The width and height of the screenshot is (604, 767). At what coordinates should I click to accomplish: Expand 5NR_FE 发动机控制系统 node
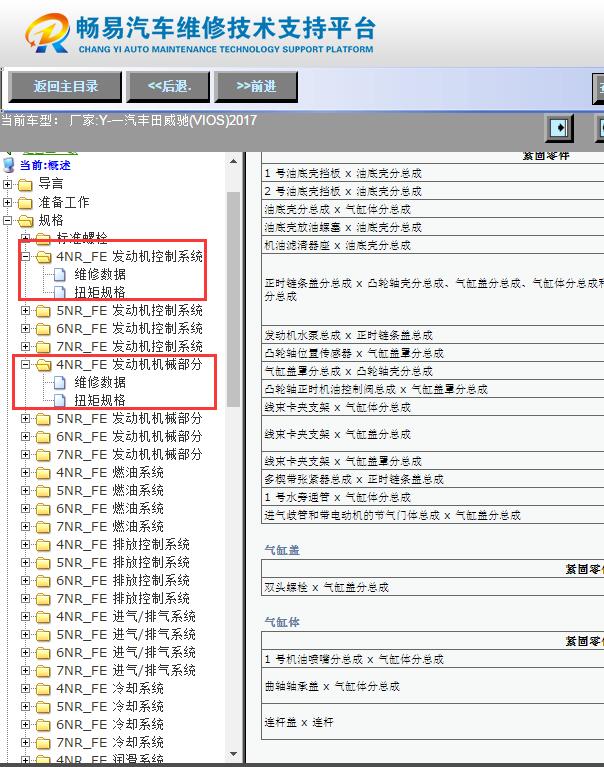25,310
